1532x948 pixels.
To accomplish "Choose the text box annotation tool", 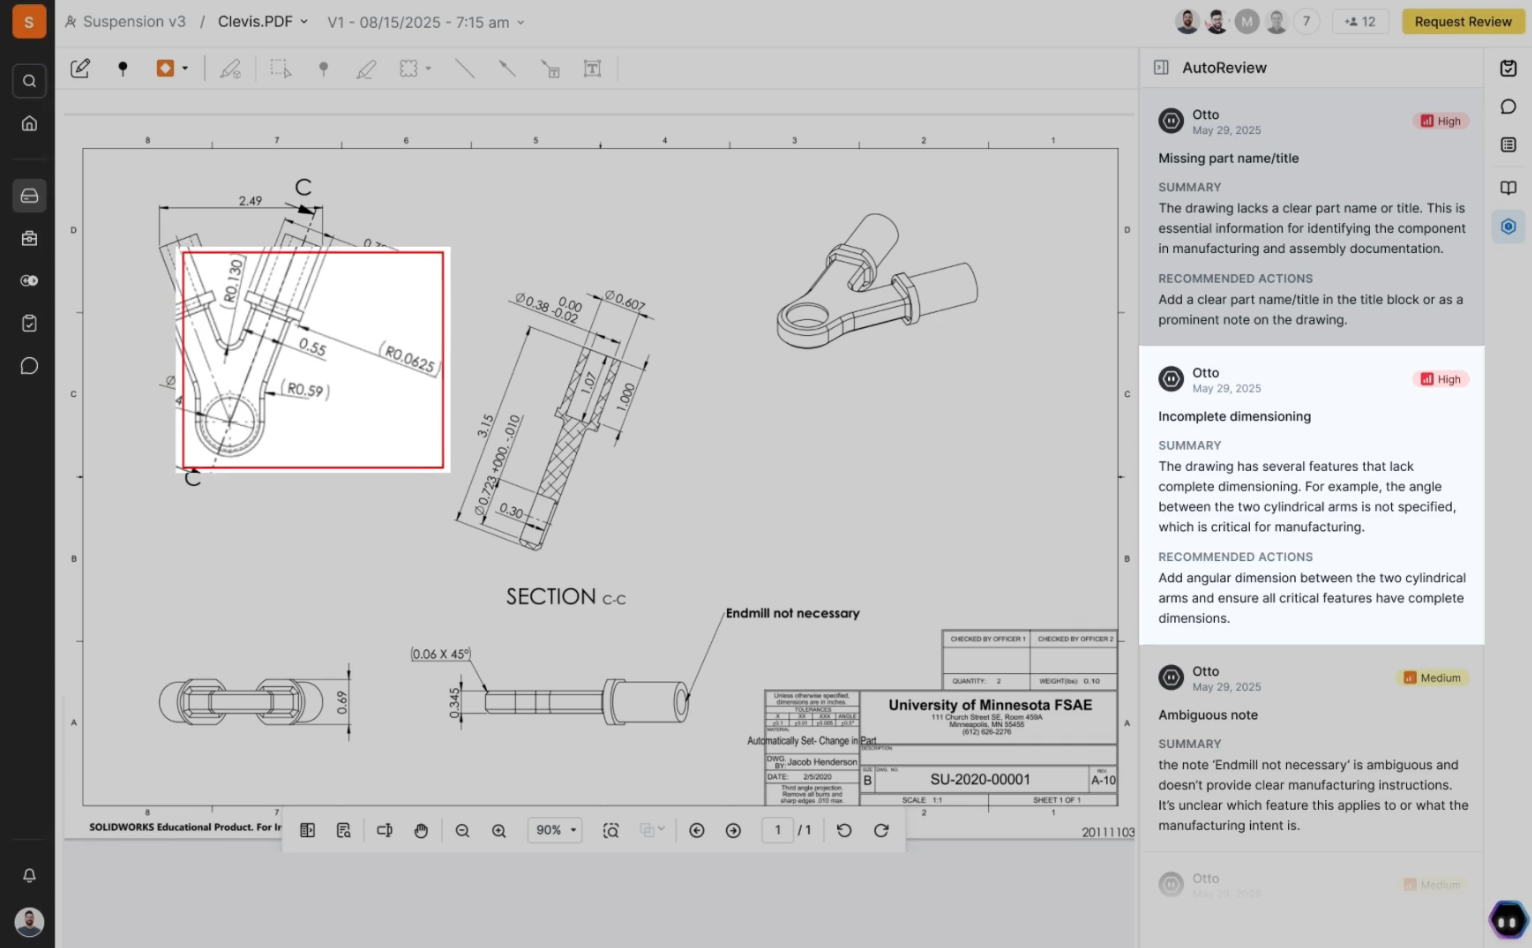I will [x=592, y=68].
